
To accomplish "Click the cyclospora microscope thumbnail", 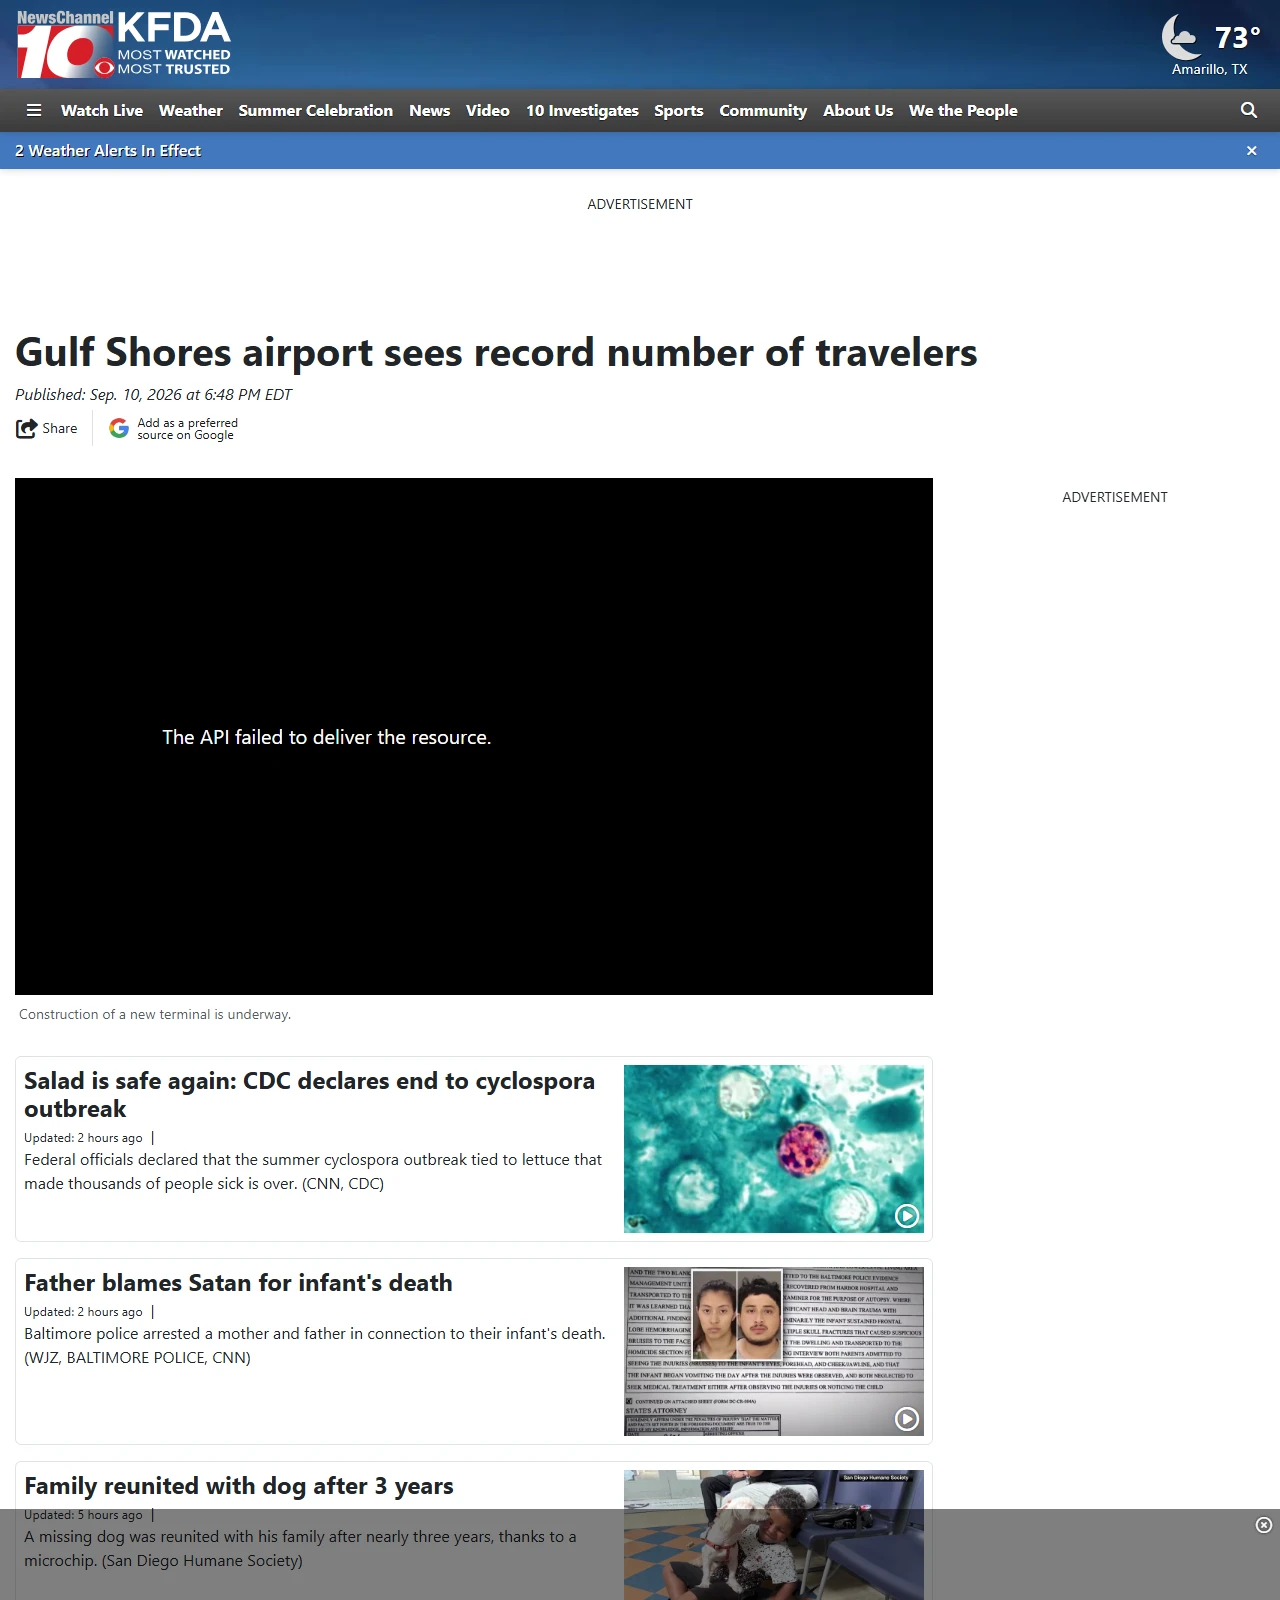I will coord(774,1149).
